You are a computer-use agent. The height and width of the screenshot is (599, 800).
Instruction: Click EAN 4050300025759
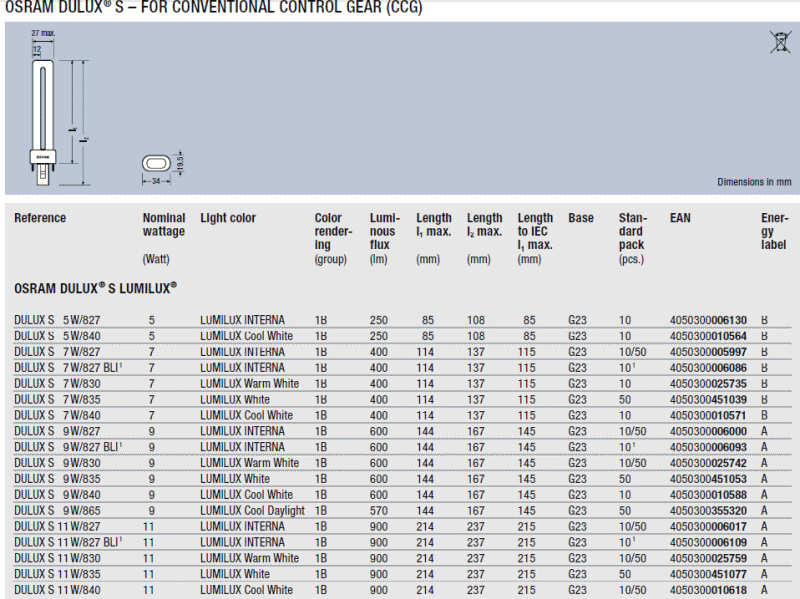click(x=708, y=558)
